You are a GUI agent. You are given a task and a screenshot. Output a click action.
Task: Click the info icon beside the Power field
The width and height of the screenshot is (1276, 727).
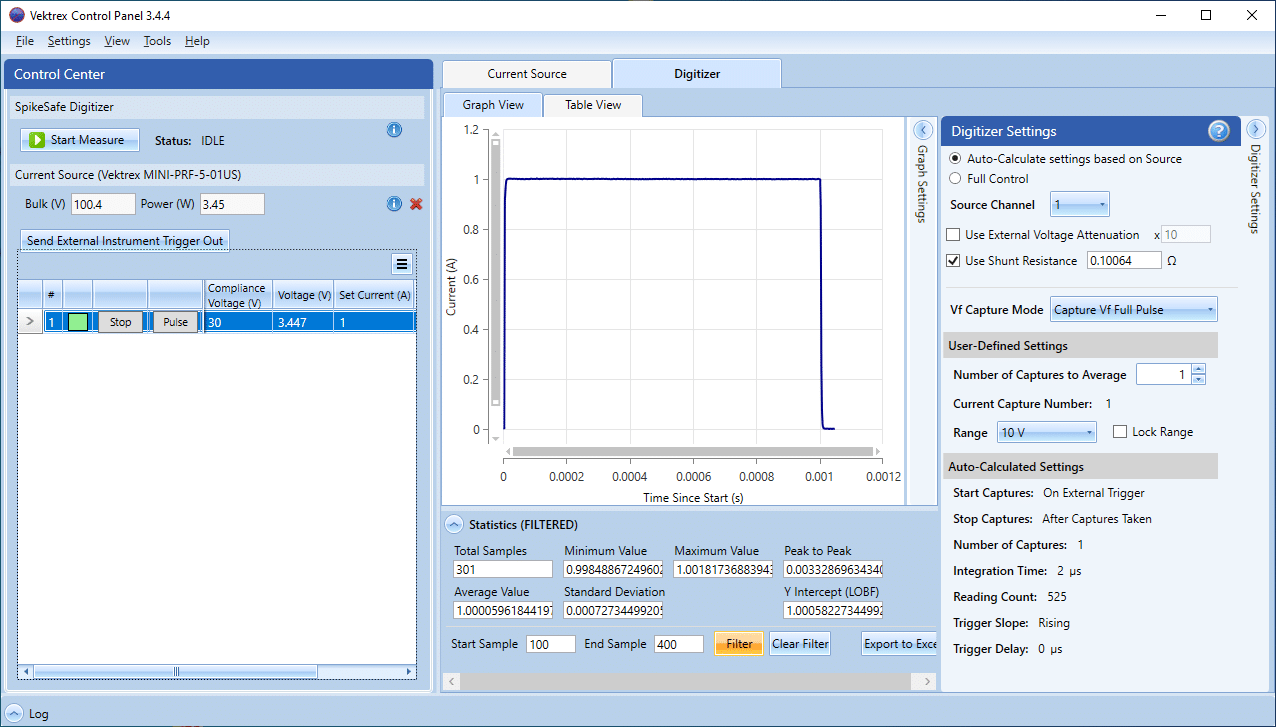tap(394, 204)
